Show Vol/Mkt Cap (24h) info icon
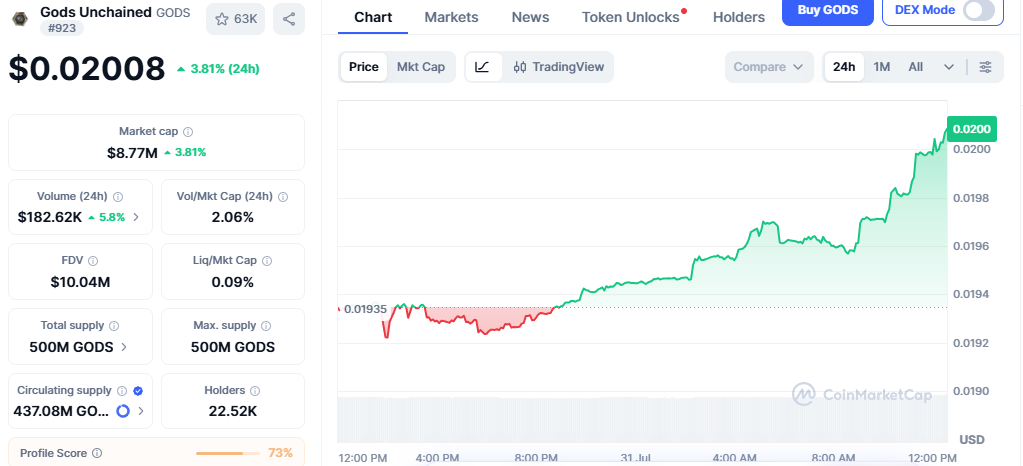This screenshot has height=466, width=1023. point(283,196)
